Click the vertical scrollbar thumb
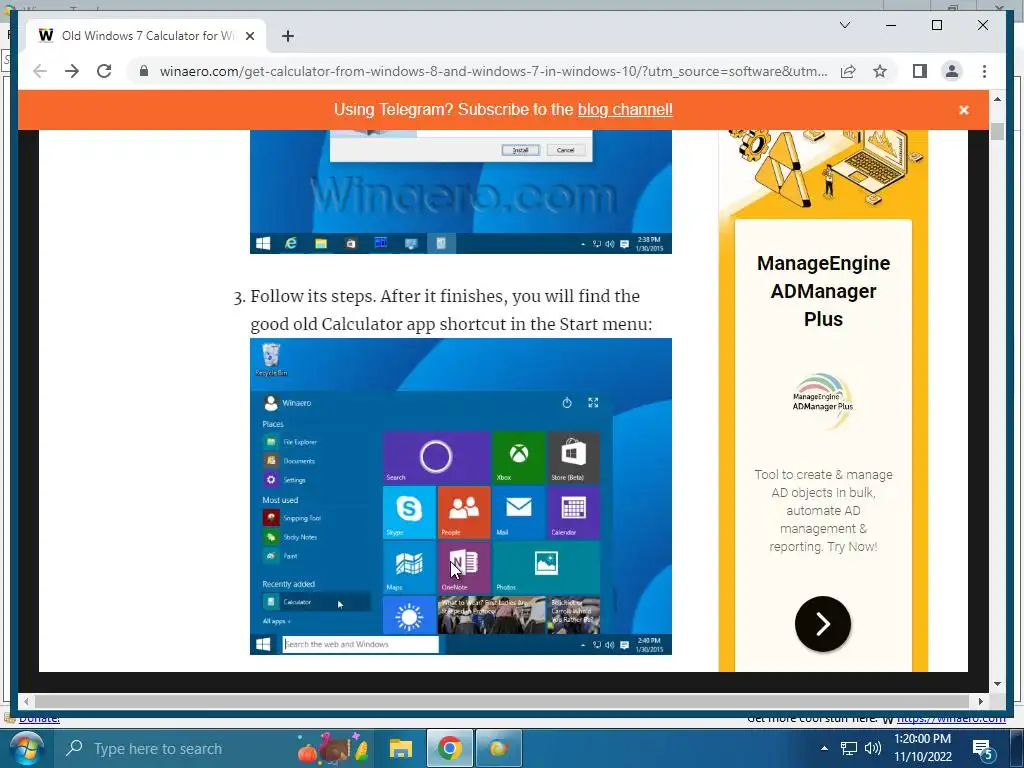Image resolution: width=1024 pixels, height=768 pixels. tap(997, 131)
